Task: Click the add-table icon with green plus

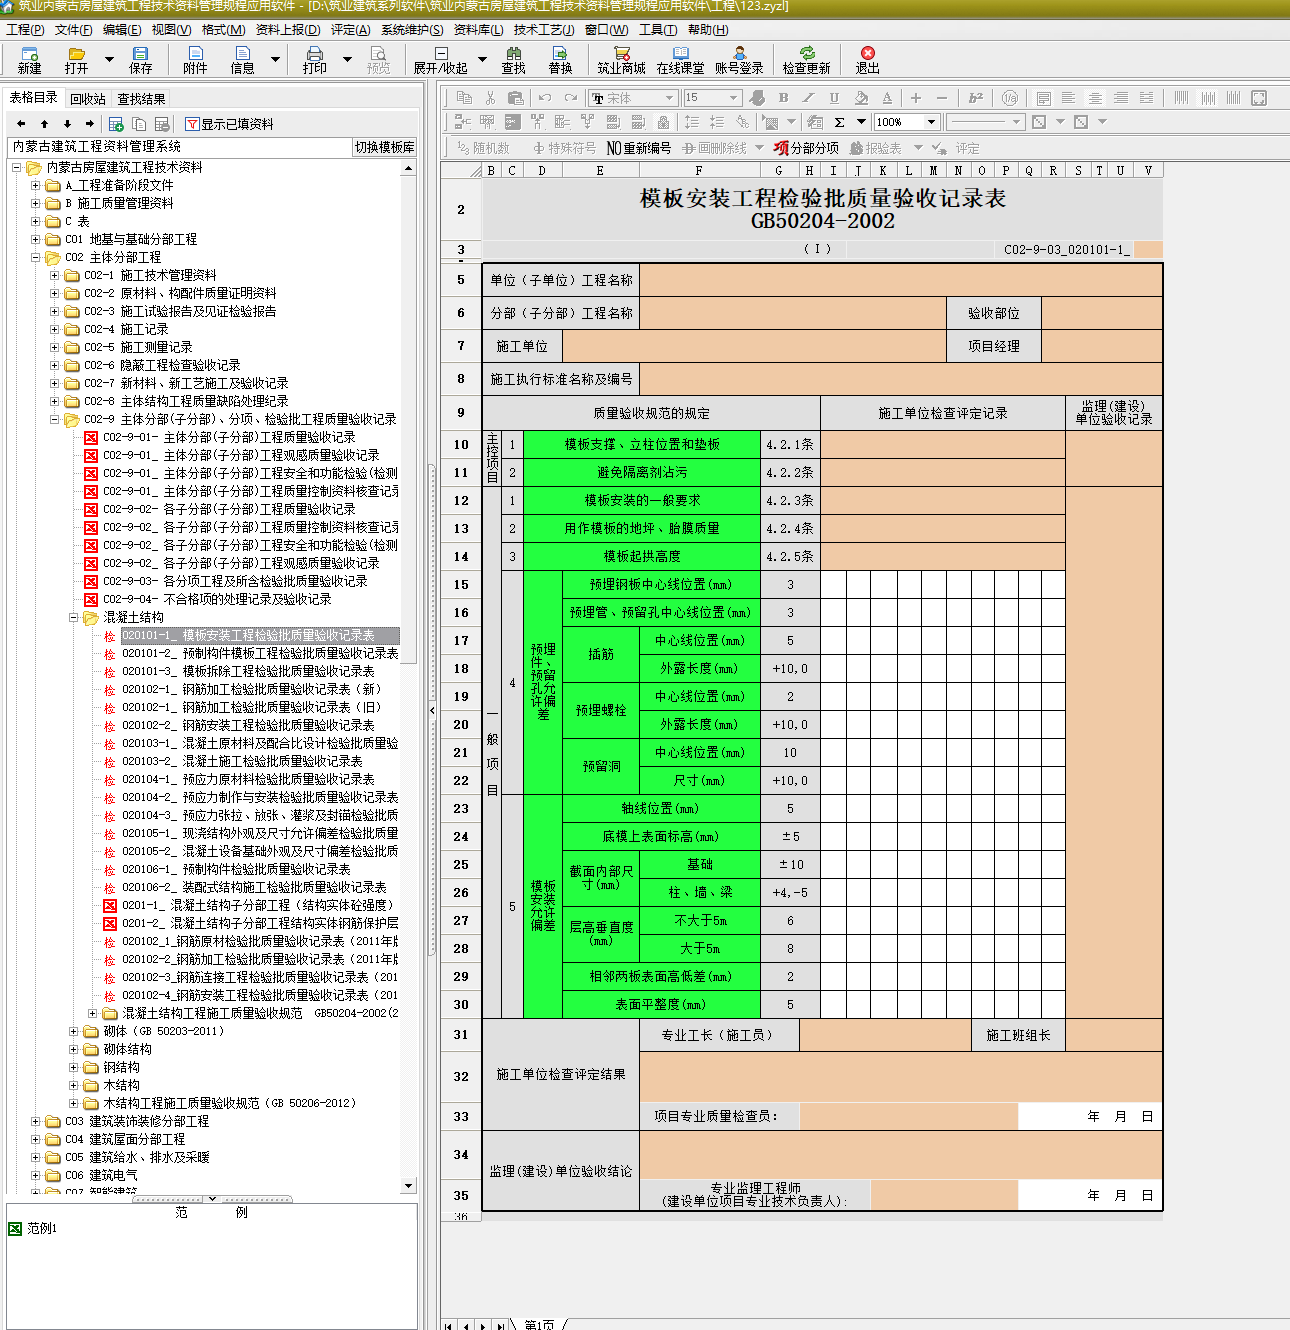Action: click(x=116, y=124)
